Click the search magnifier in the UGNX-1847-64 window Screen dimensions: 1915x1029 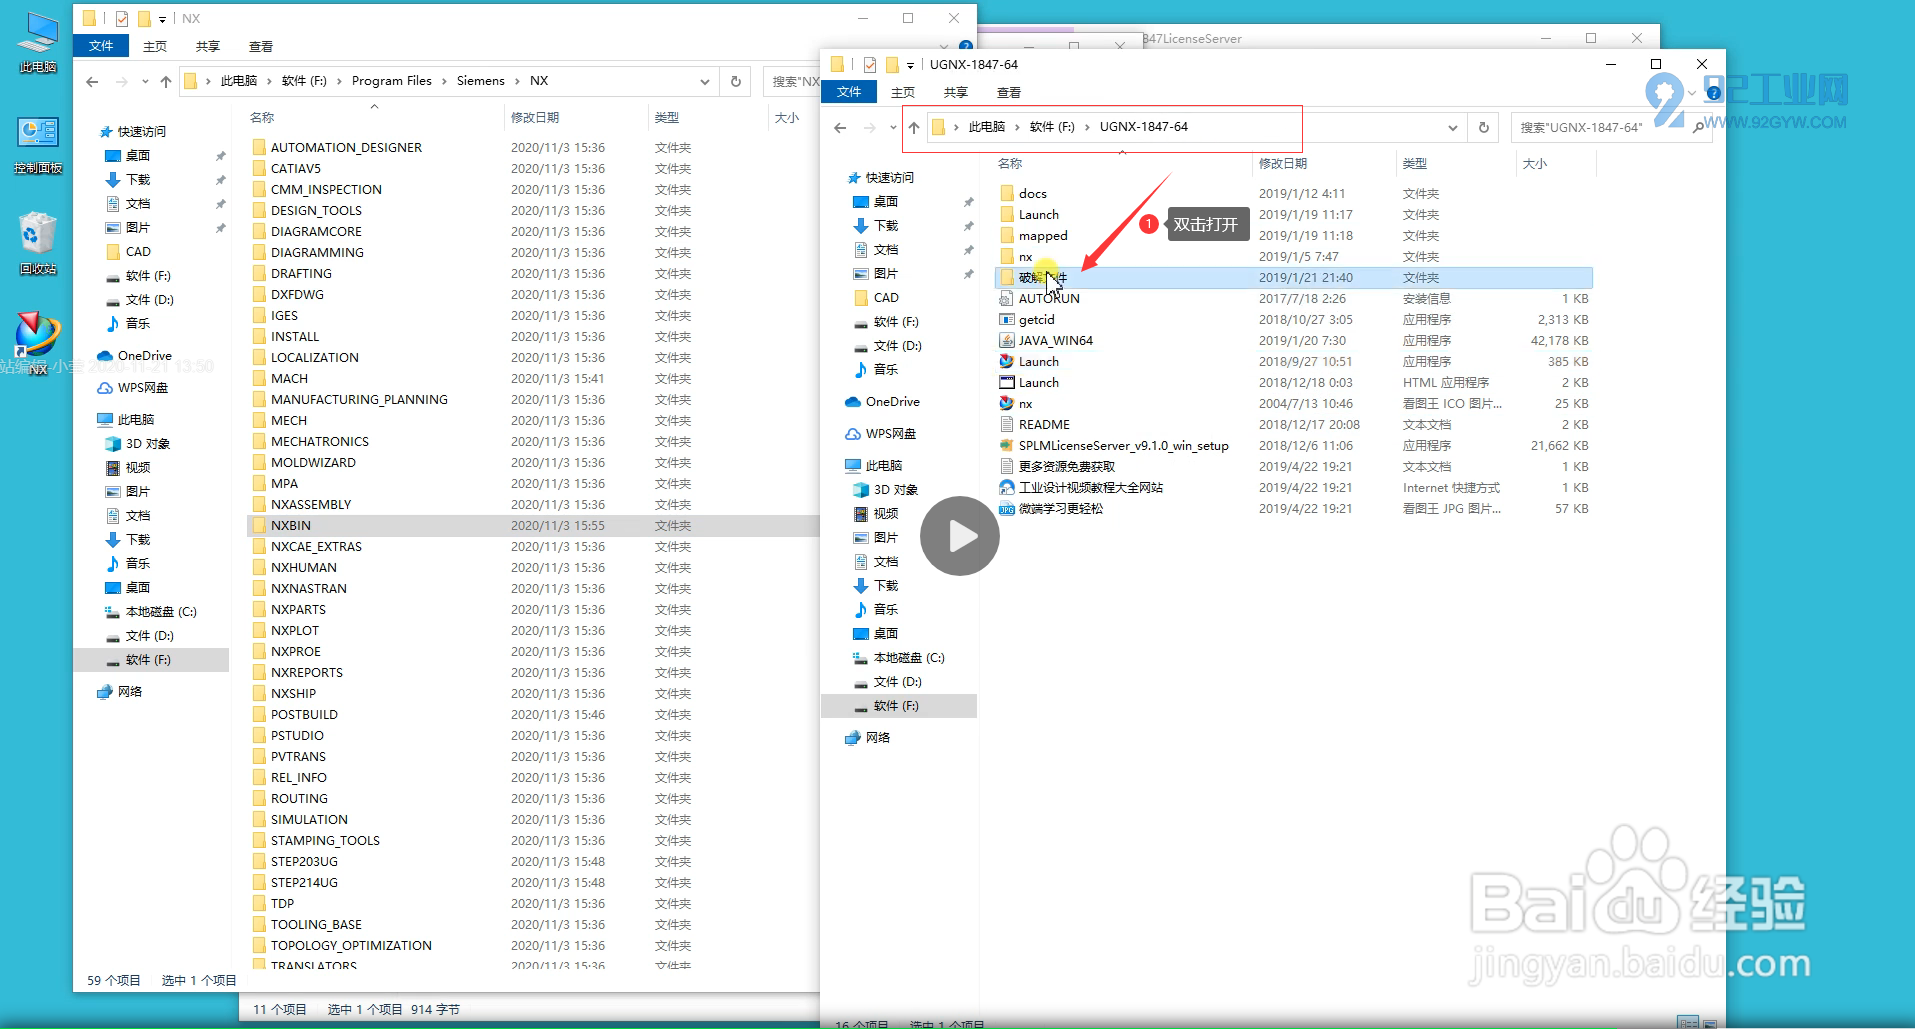pos(1698,127)
